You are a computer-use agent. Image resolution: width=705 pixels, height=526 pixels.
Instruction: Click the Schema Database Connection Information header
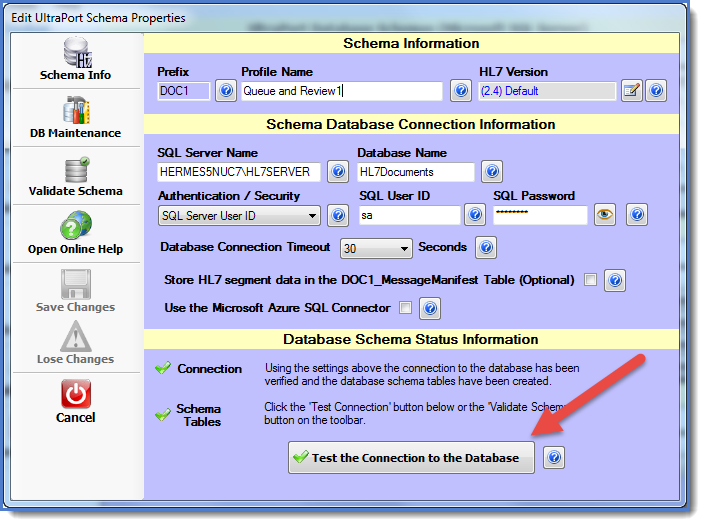pos(411,125)
